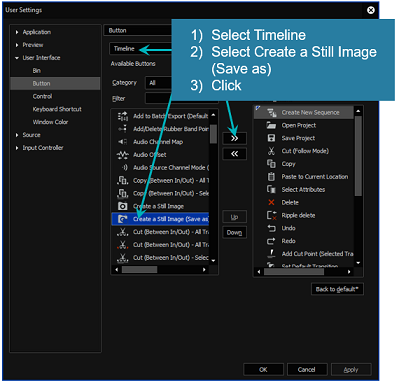Click the Cut (Between In/Out) - Selected scissors icon
The image size is (399, 385).
122,258
